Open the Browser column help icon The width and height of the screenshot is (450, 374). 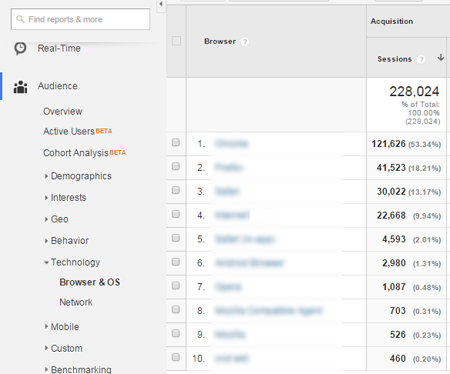coord(245,42)
